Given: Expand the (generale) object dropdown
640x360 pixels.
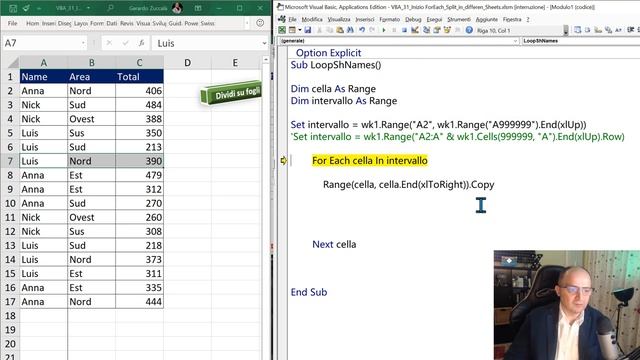Looking at the screenshot, I should pos(516,41).
